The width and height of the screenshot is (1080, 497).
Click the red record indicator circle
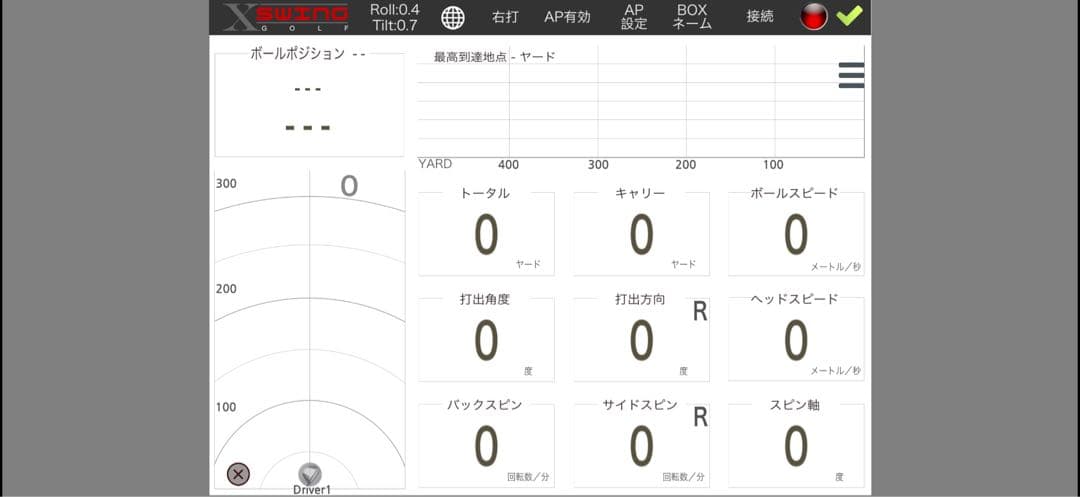coord(813,17)
